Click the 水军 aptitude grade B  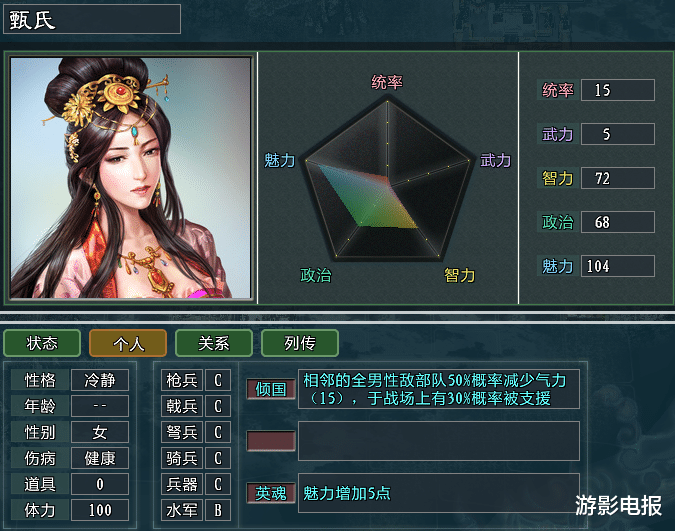(218, 510)
